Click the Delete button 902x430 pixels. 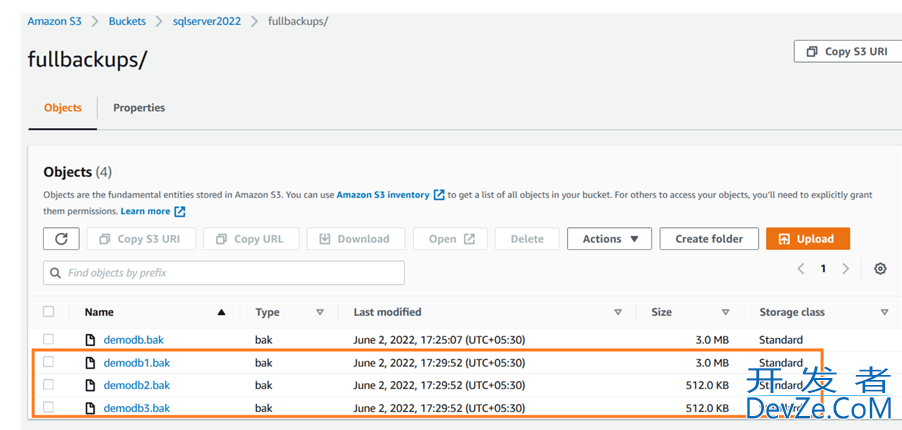527,238
